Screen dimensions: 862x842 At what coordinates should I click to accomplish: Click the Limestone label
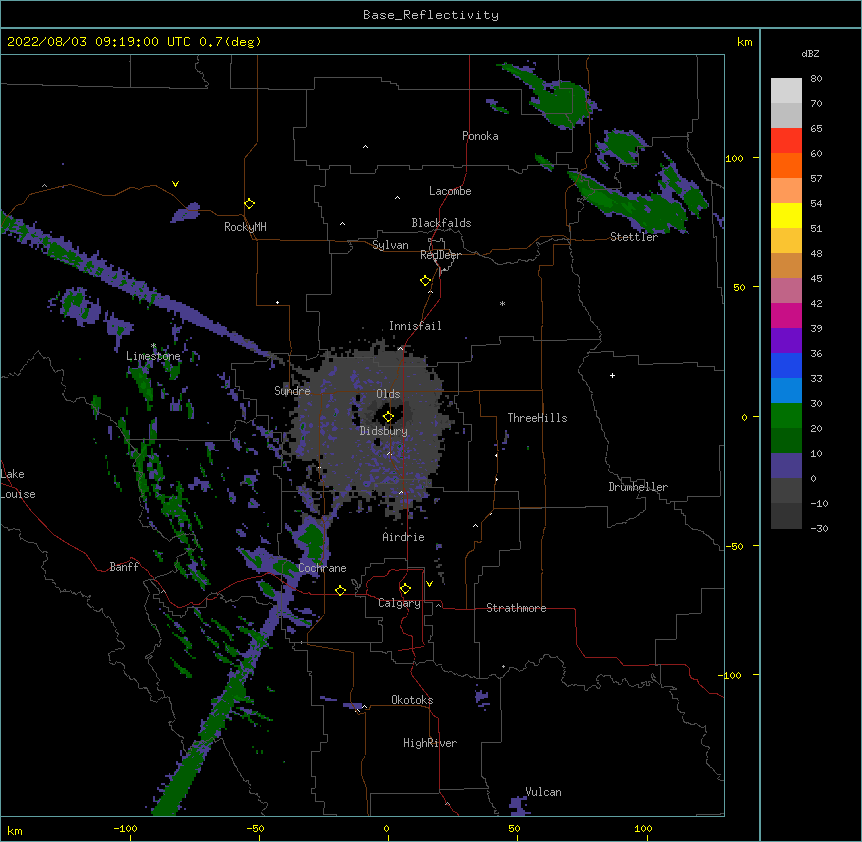click(x=153, y=356)
